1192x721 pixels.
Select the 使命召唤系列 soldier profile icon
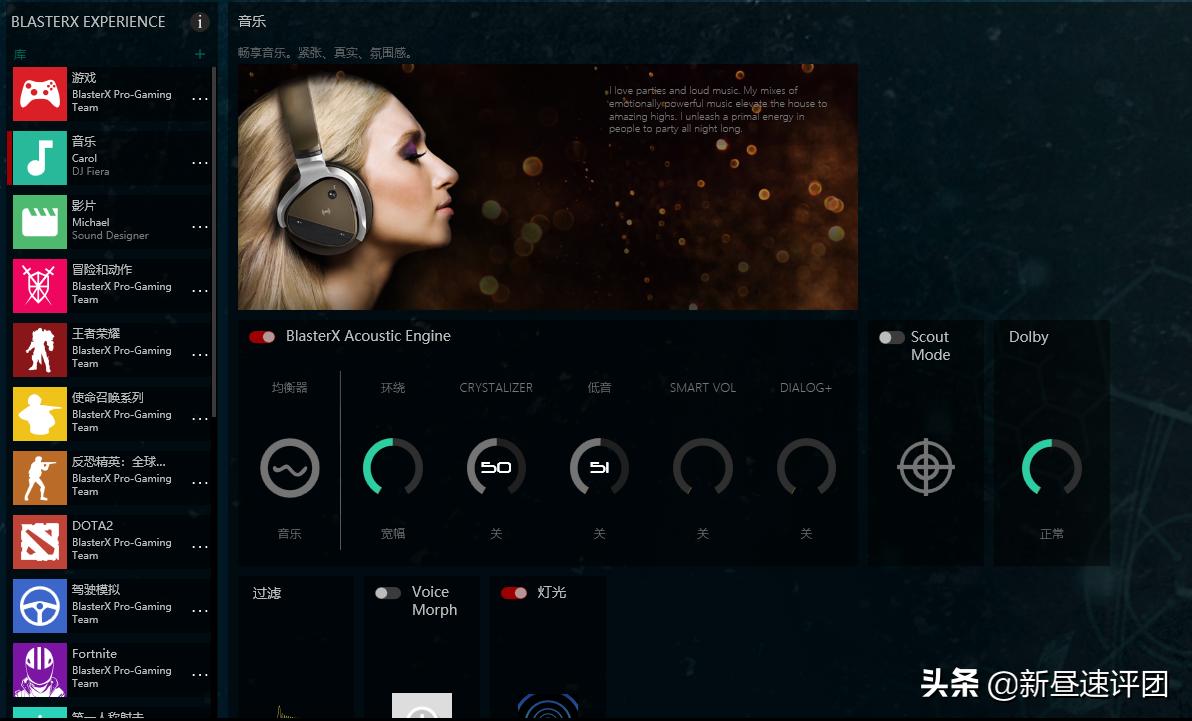pyautogui.click(x=40, y=414)
